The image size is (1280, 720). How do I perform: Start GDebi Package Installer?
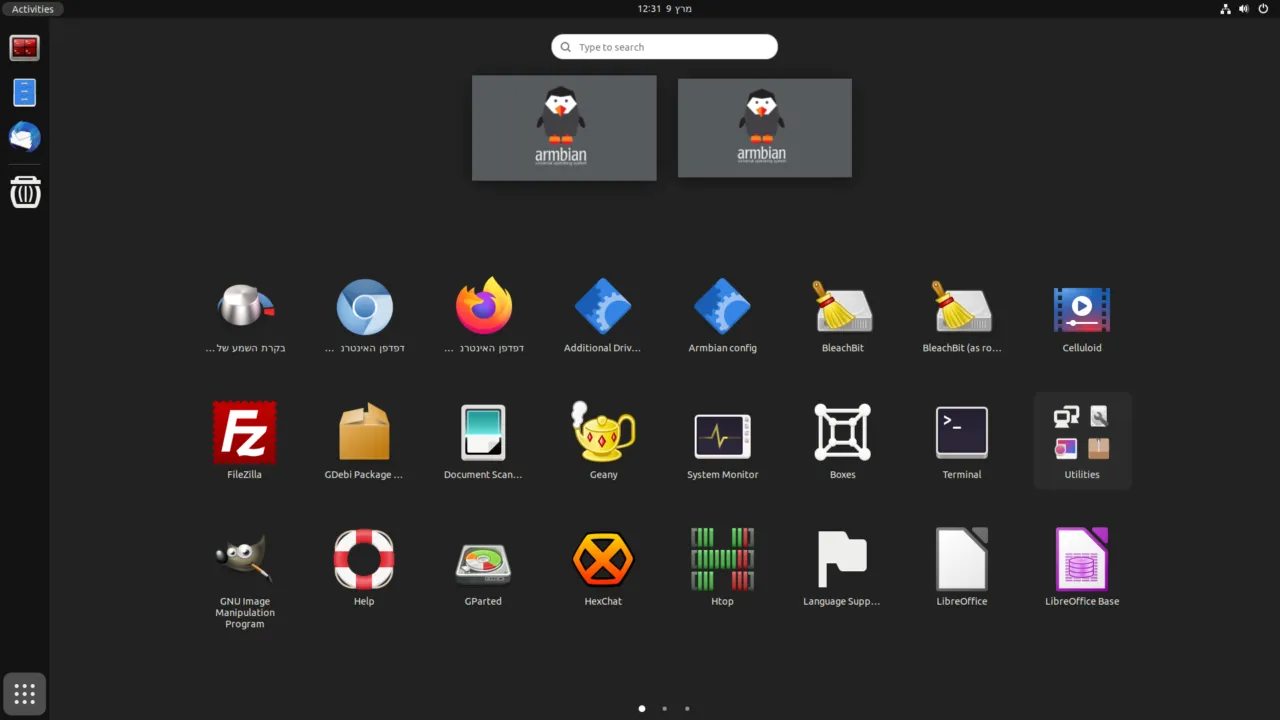(x=364, y=432)
